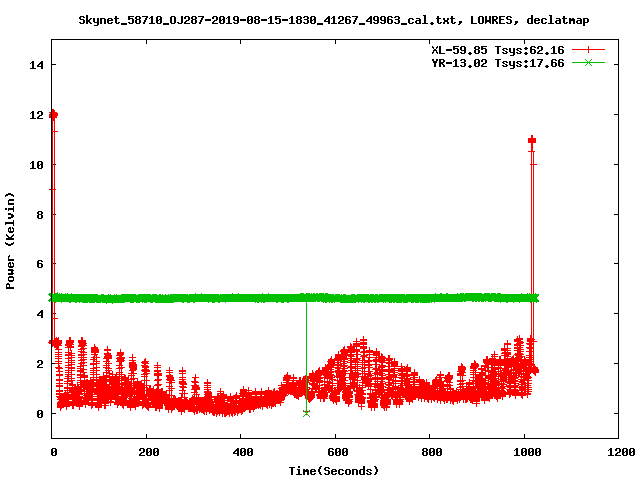Click the red spike peak at 12 Kelvin

[53, 115]
